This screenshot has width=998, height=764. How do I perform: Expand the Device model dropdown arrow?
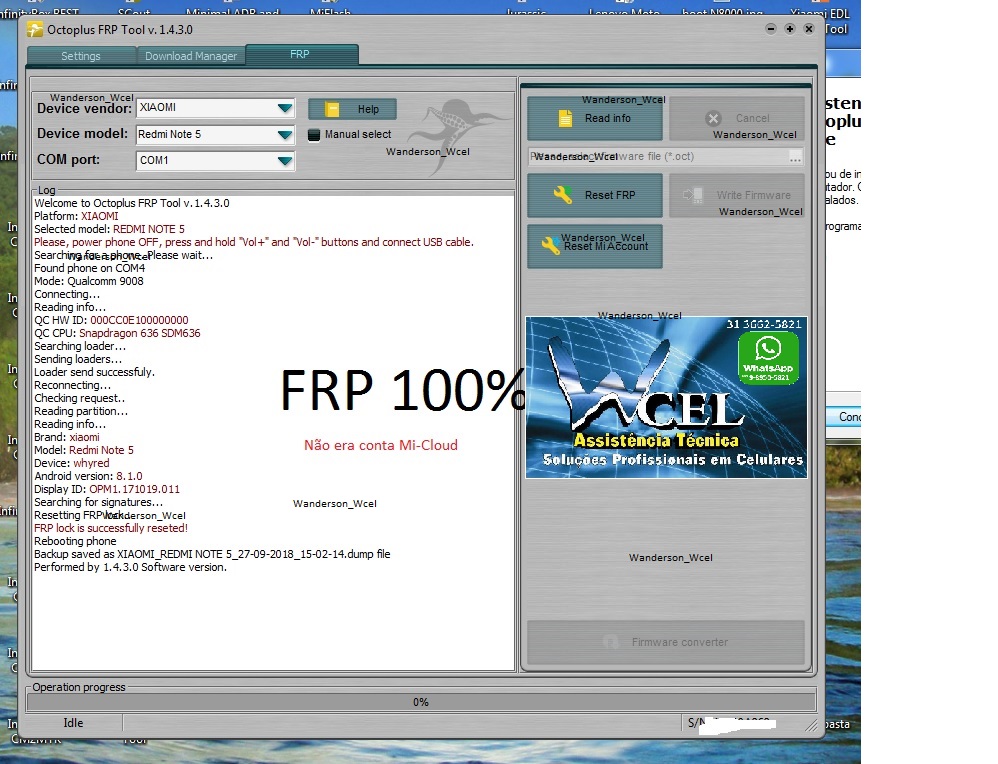pyautogui.click(x=285, y=134)
